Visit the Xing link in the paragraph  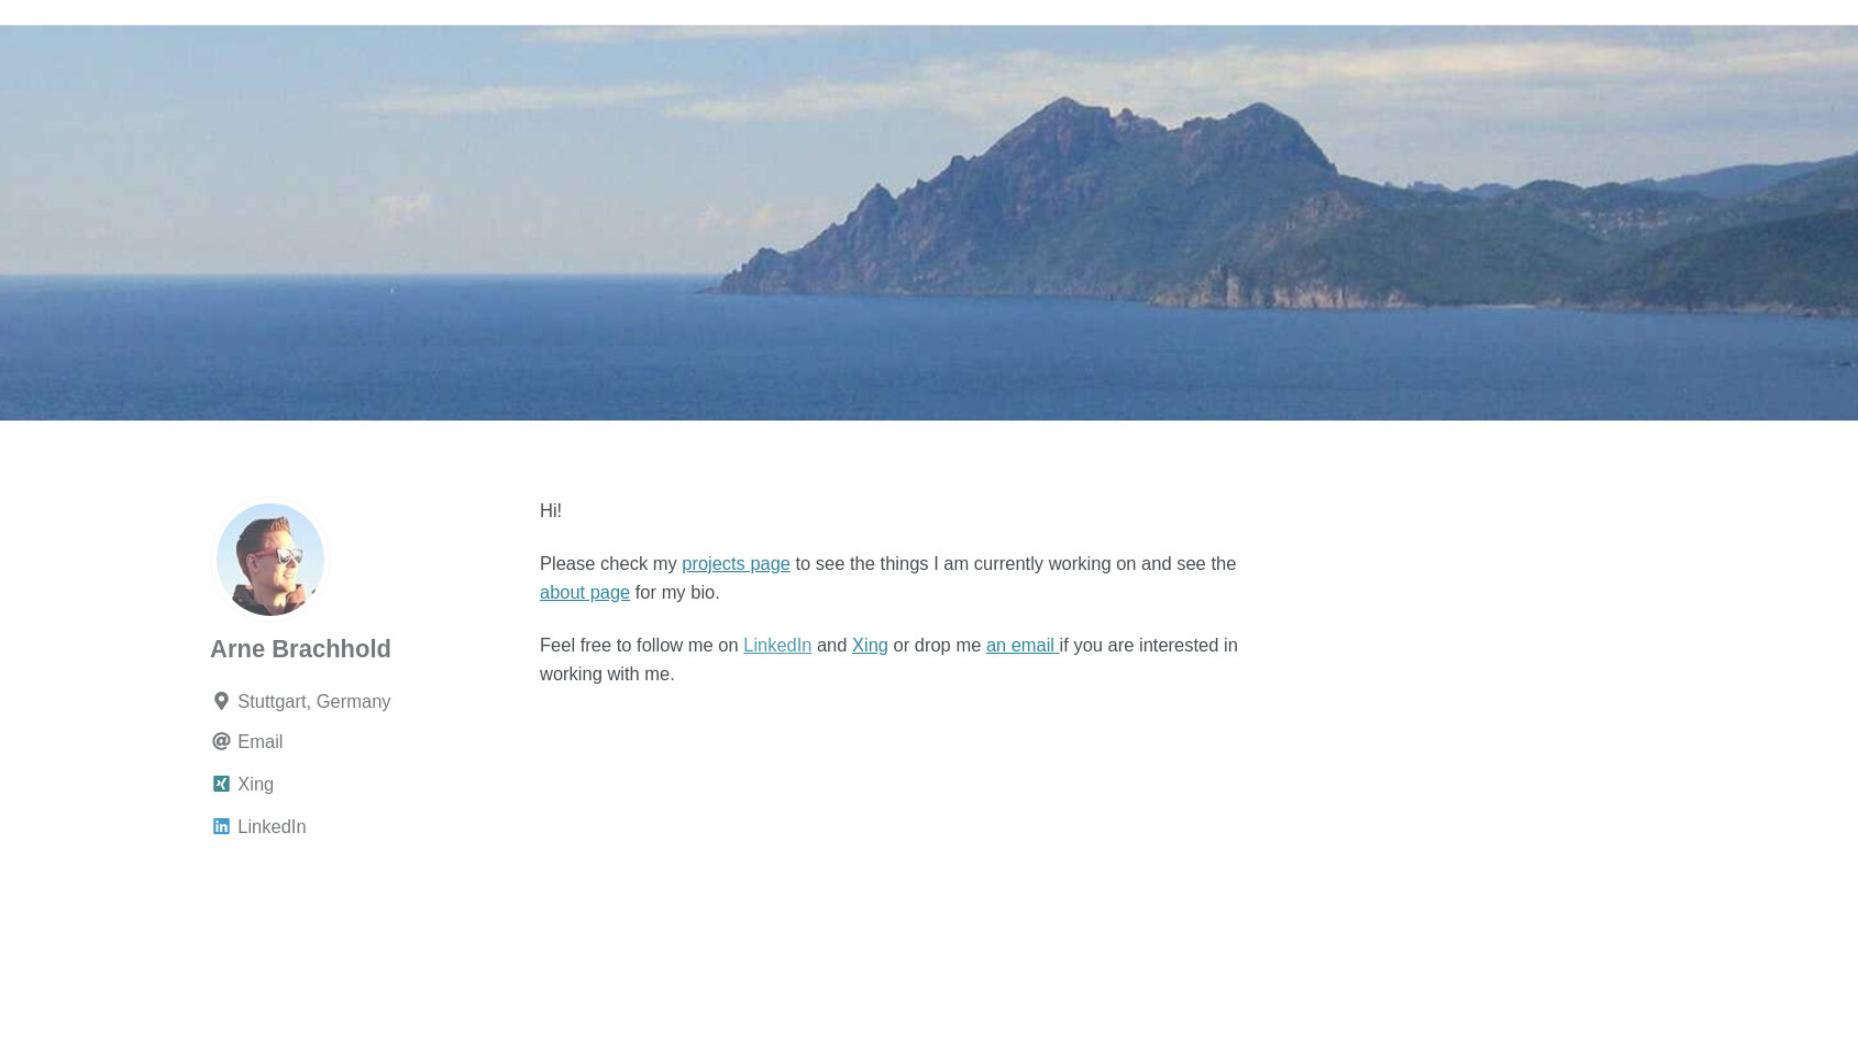coord(869,646)
